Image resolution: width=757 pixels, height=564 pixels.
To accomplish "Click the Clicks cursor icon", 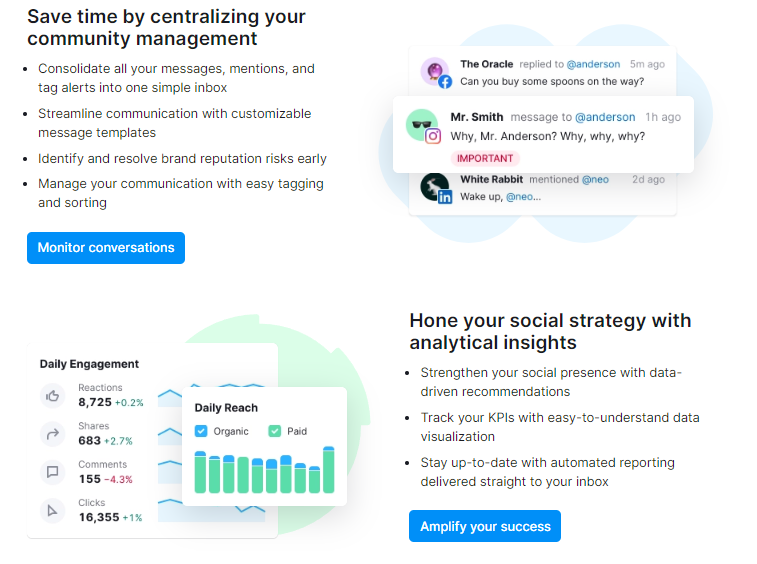I will click(52, 510).
